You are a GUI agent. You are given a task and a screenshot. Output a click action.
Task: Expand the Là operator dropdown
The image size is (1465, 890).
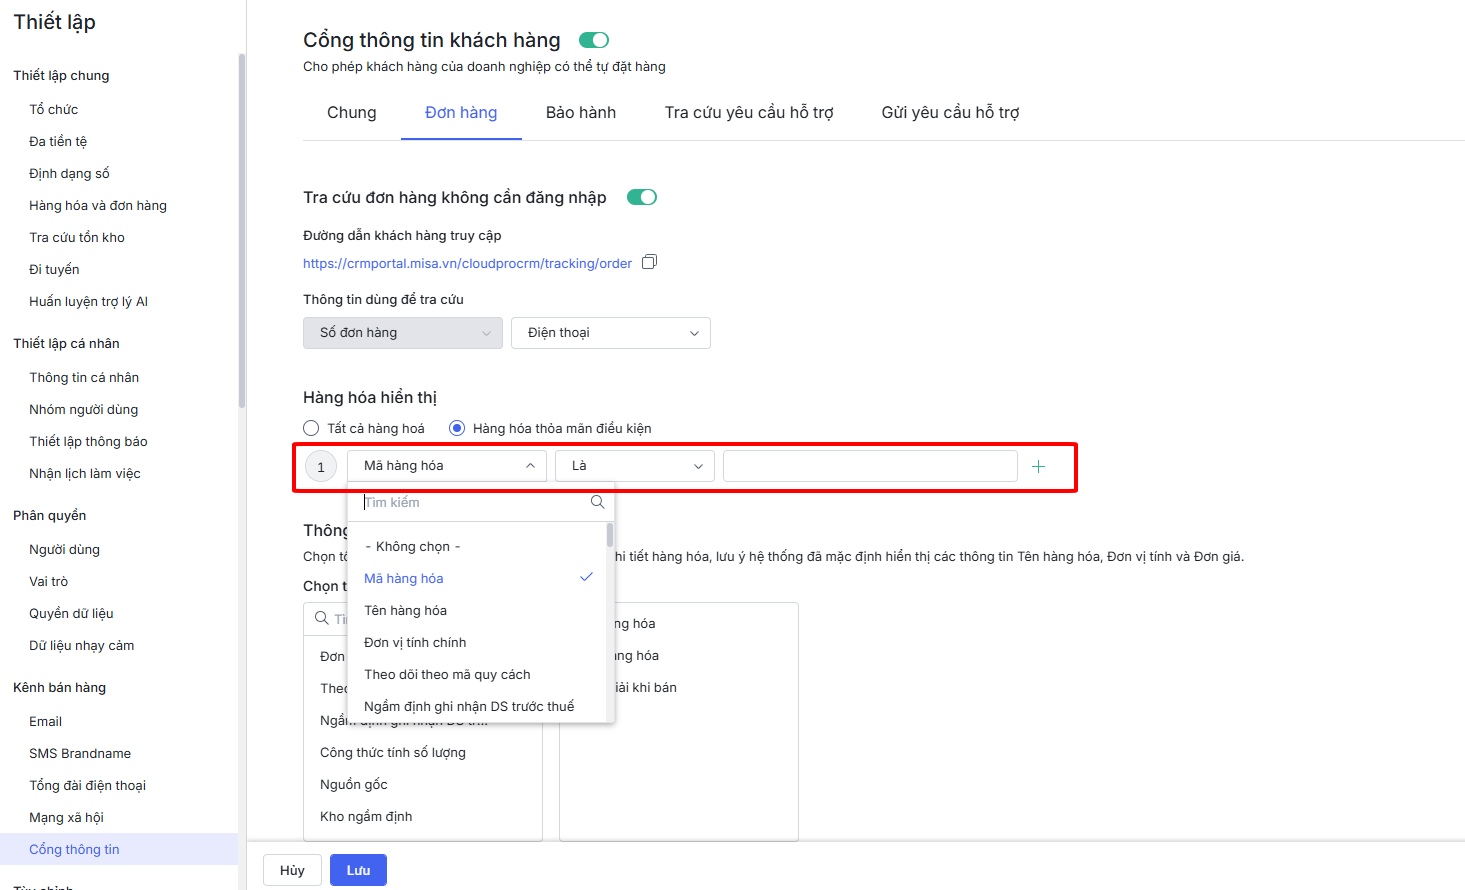pos(634,466)
